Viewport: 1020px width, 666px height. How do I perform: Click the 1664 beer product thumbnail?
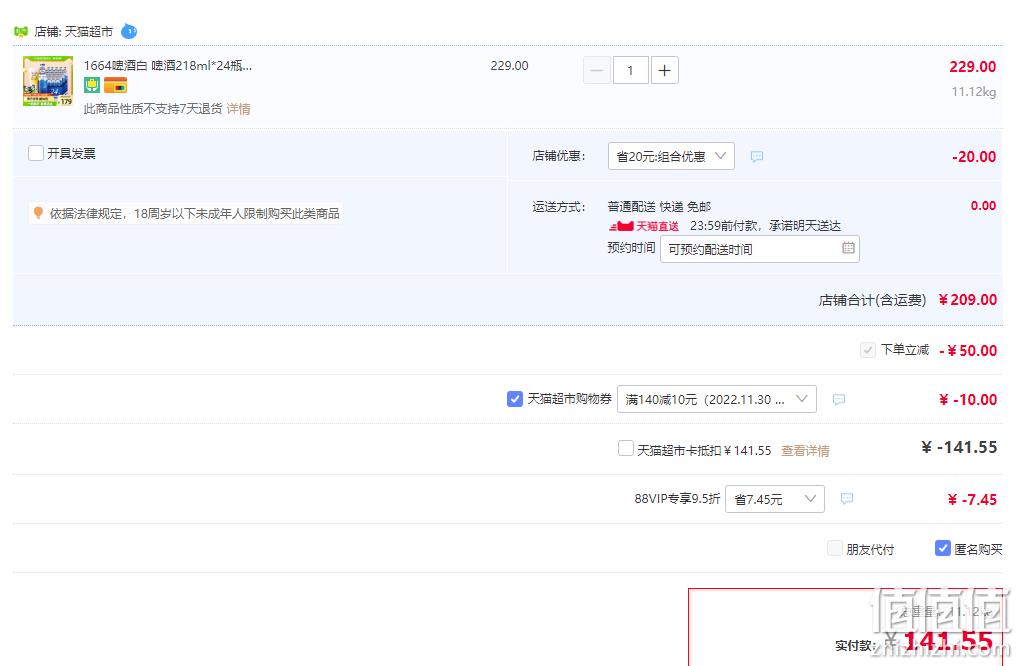pyautogui.click(x=47, y=81)
